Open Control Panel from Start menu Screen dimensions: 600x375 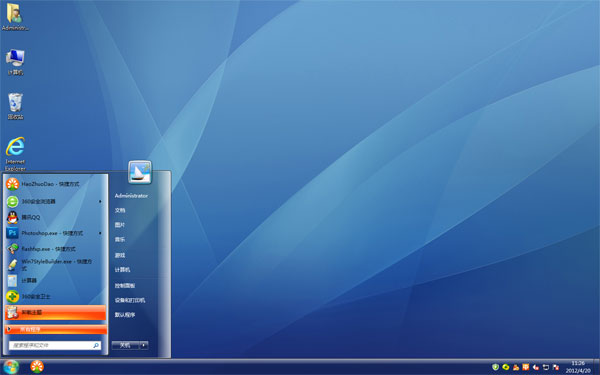click(125, 285)
